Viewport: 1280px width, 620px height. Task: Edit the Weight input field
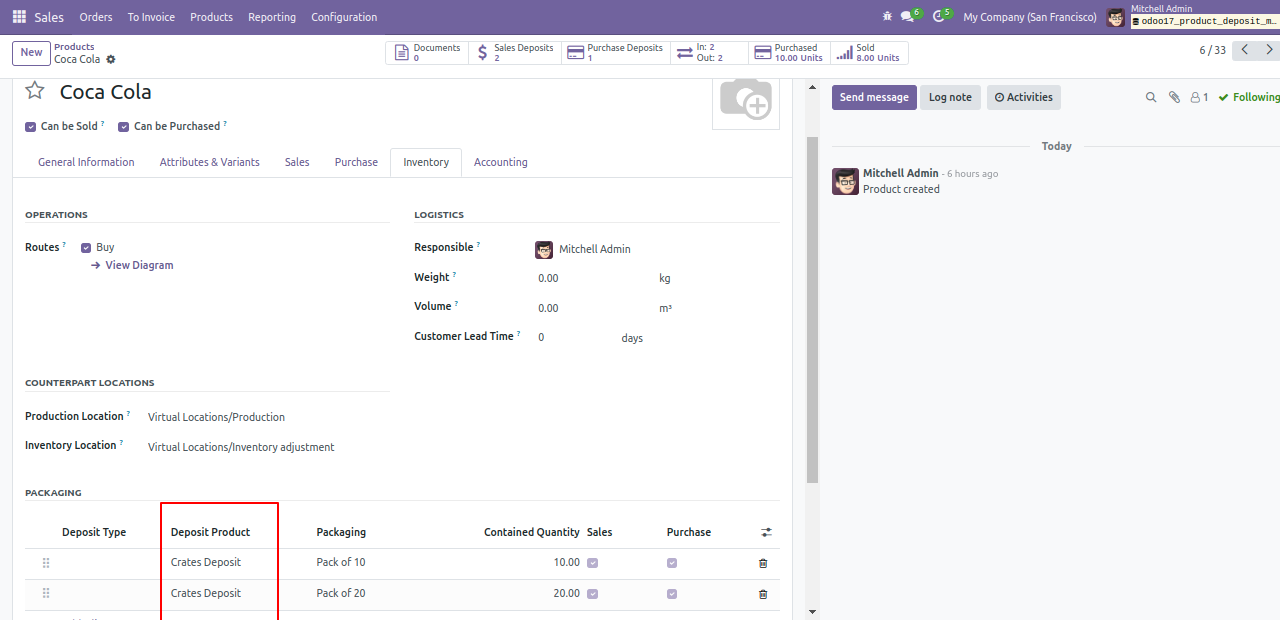click(x=594, y=279)
